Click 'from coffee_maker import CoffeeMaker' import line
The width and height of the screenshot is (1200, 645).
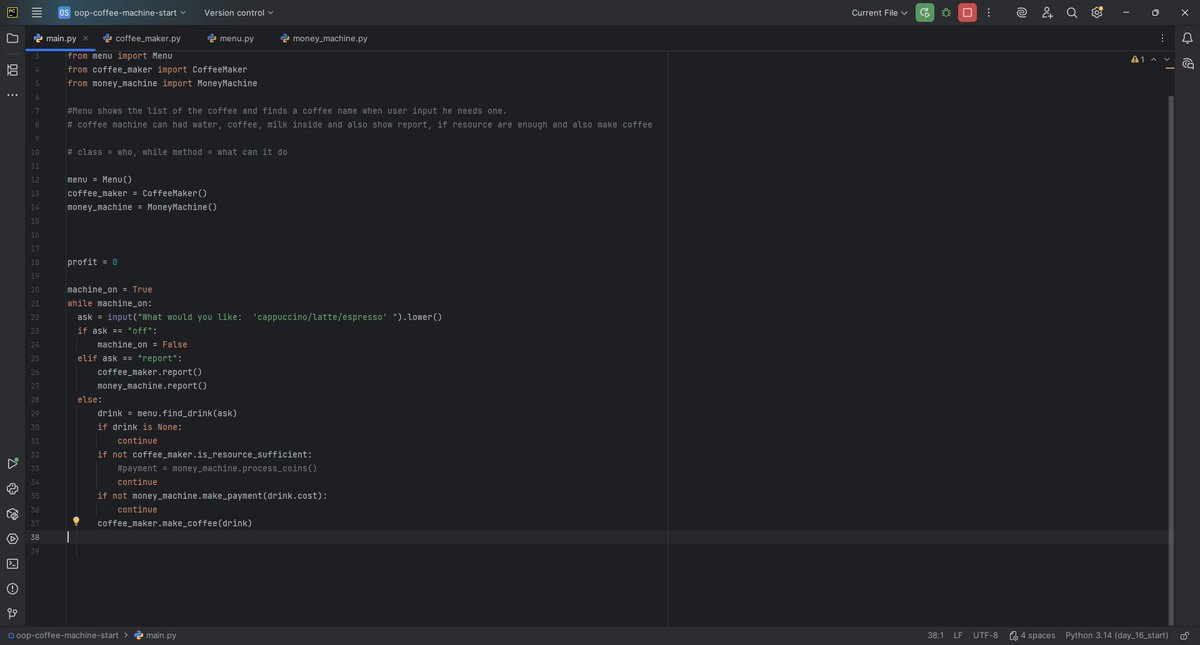(x=157, y=69)
